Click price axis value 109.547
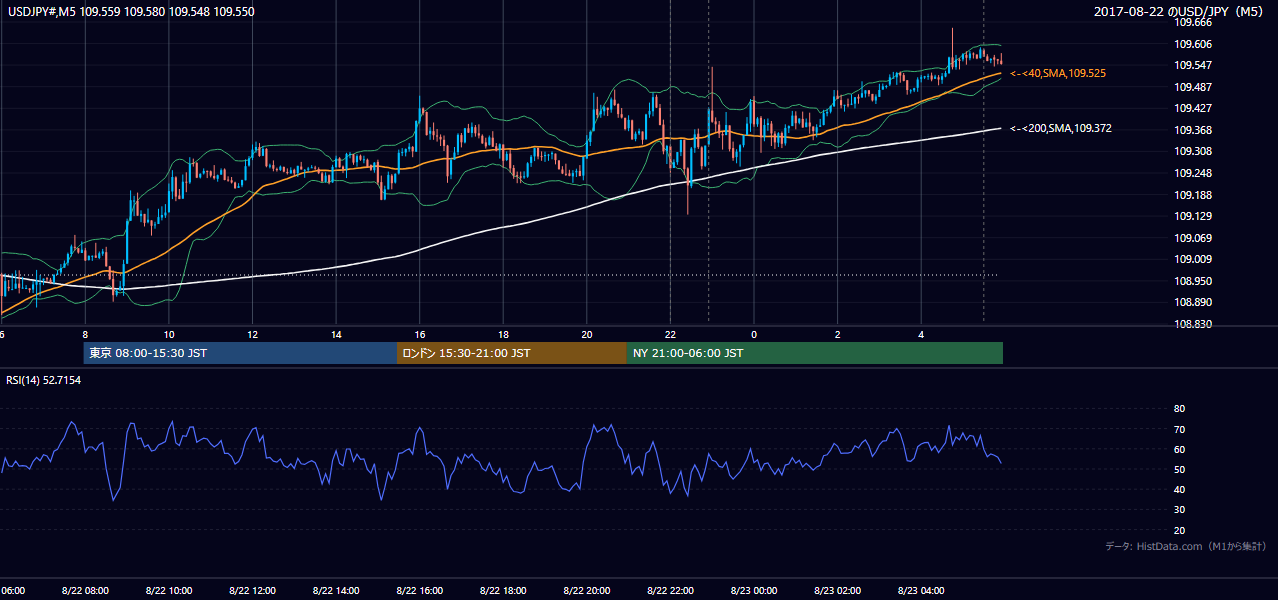This screenshot has width=1278, height=600. tap(1193, 65)
